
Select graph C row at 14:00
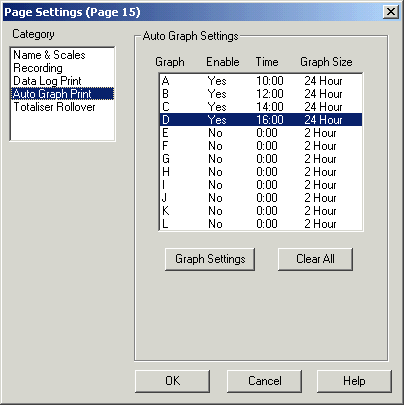coord(261,107)
